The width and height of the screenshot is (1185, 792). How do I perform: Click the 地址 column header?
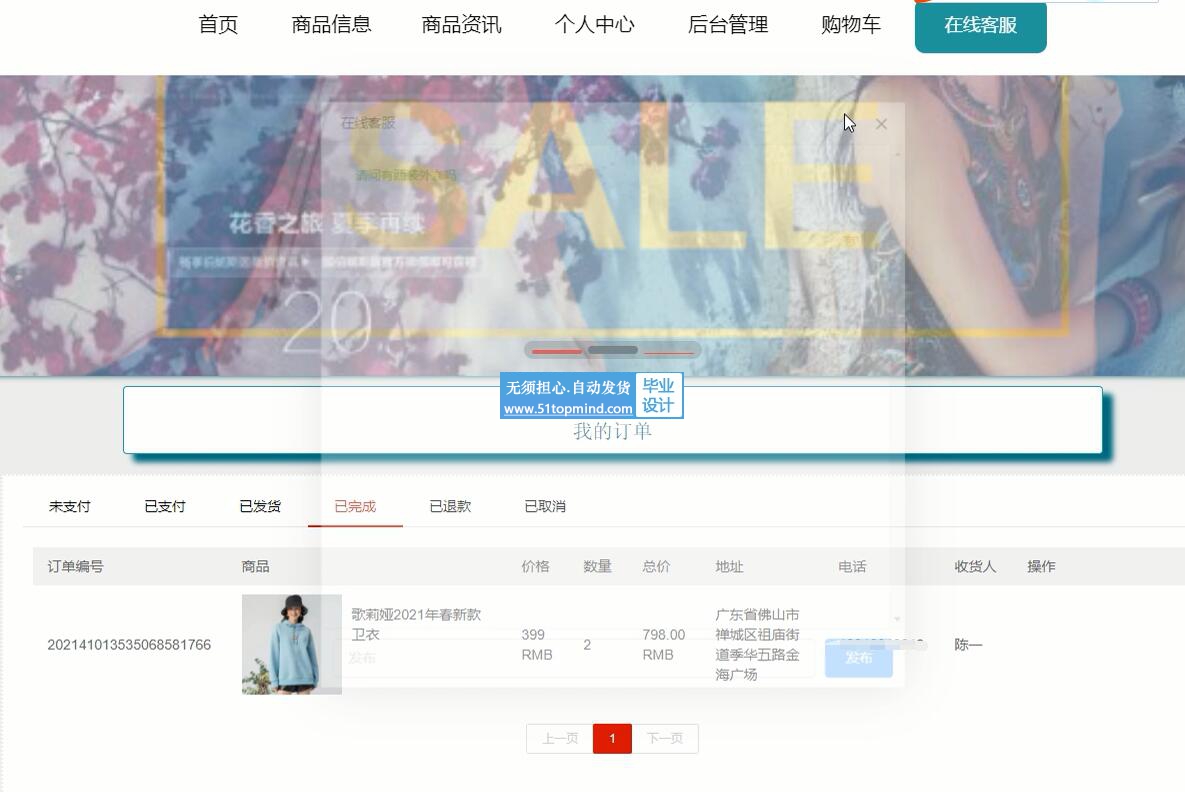click(729, 566)
